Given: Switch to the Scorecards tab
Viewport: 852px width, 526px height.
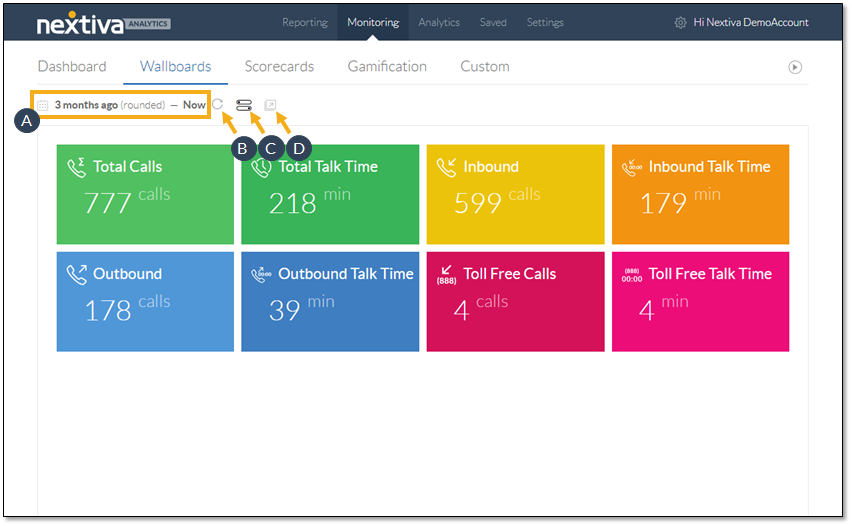Looking at the screenshot, I should tap(279, 67).
